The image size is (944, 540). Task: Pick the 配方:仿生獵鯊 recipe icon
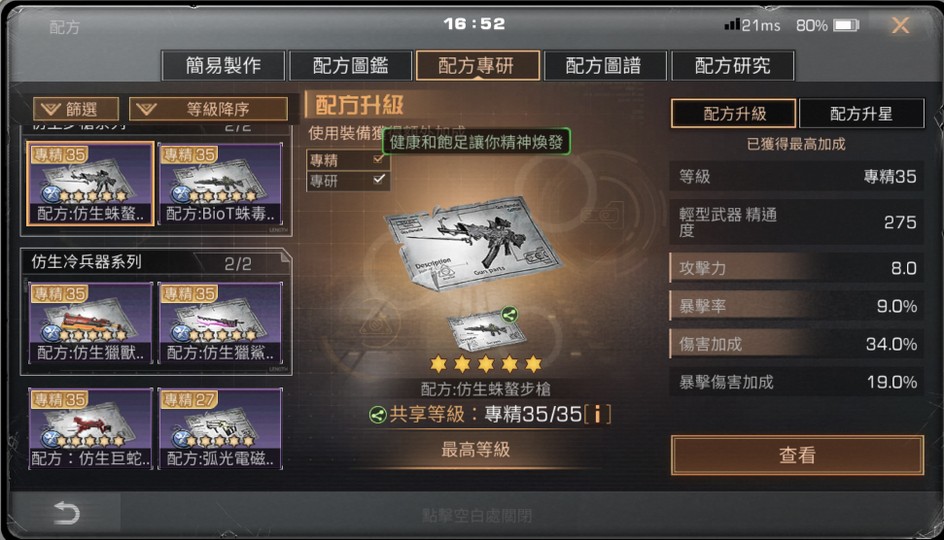pos(220,323)
